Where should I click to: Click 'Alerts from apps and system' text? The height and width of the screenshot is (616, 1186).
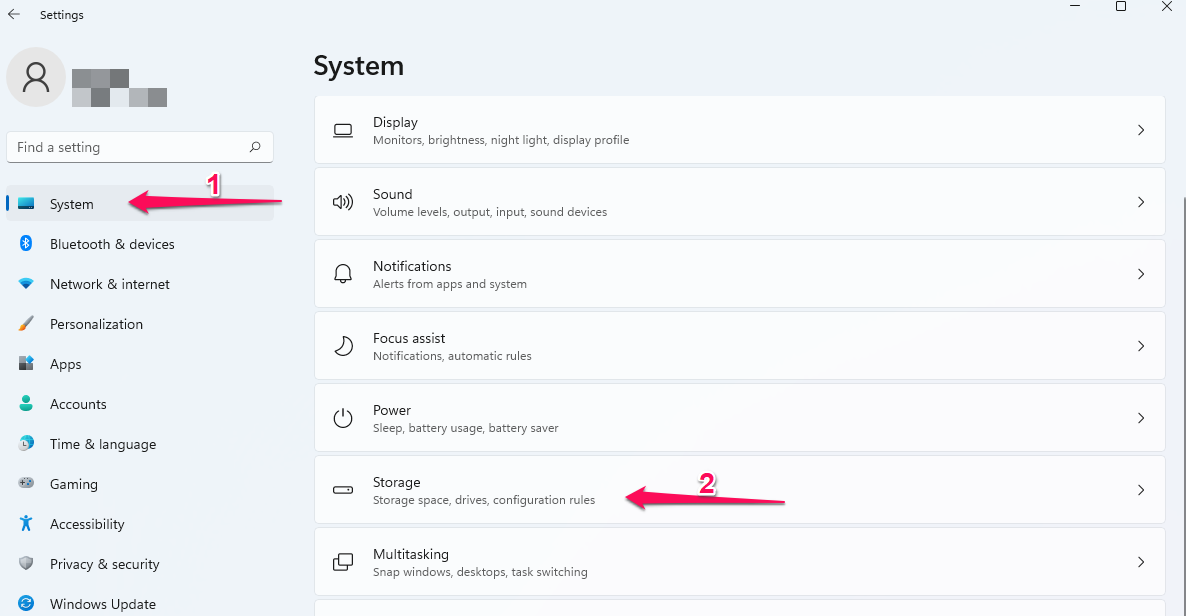pos(450,284)
